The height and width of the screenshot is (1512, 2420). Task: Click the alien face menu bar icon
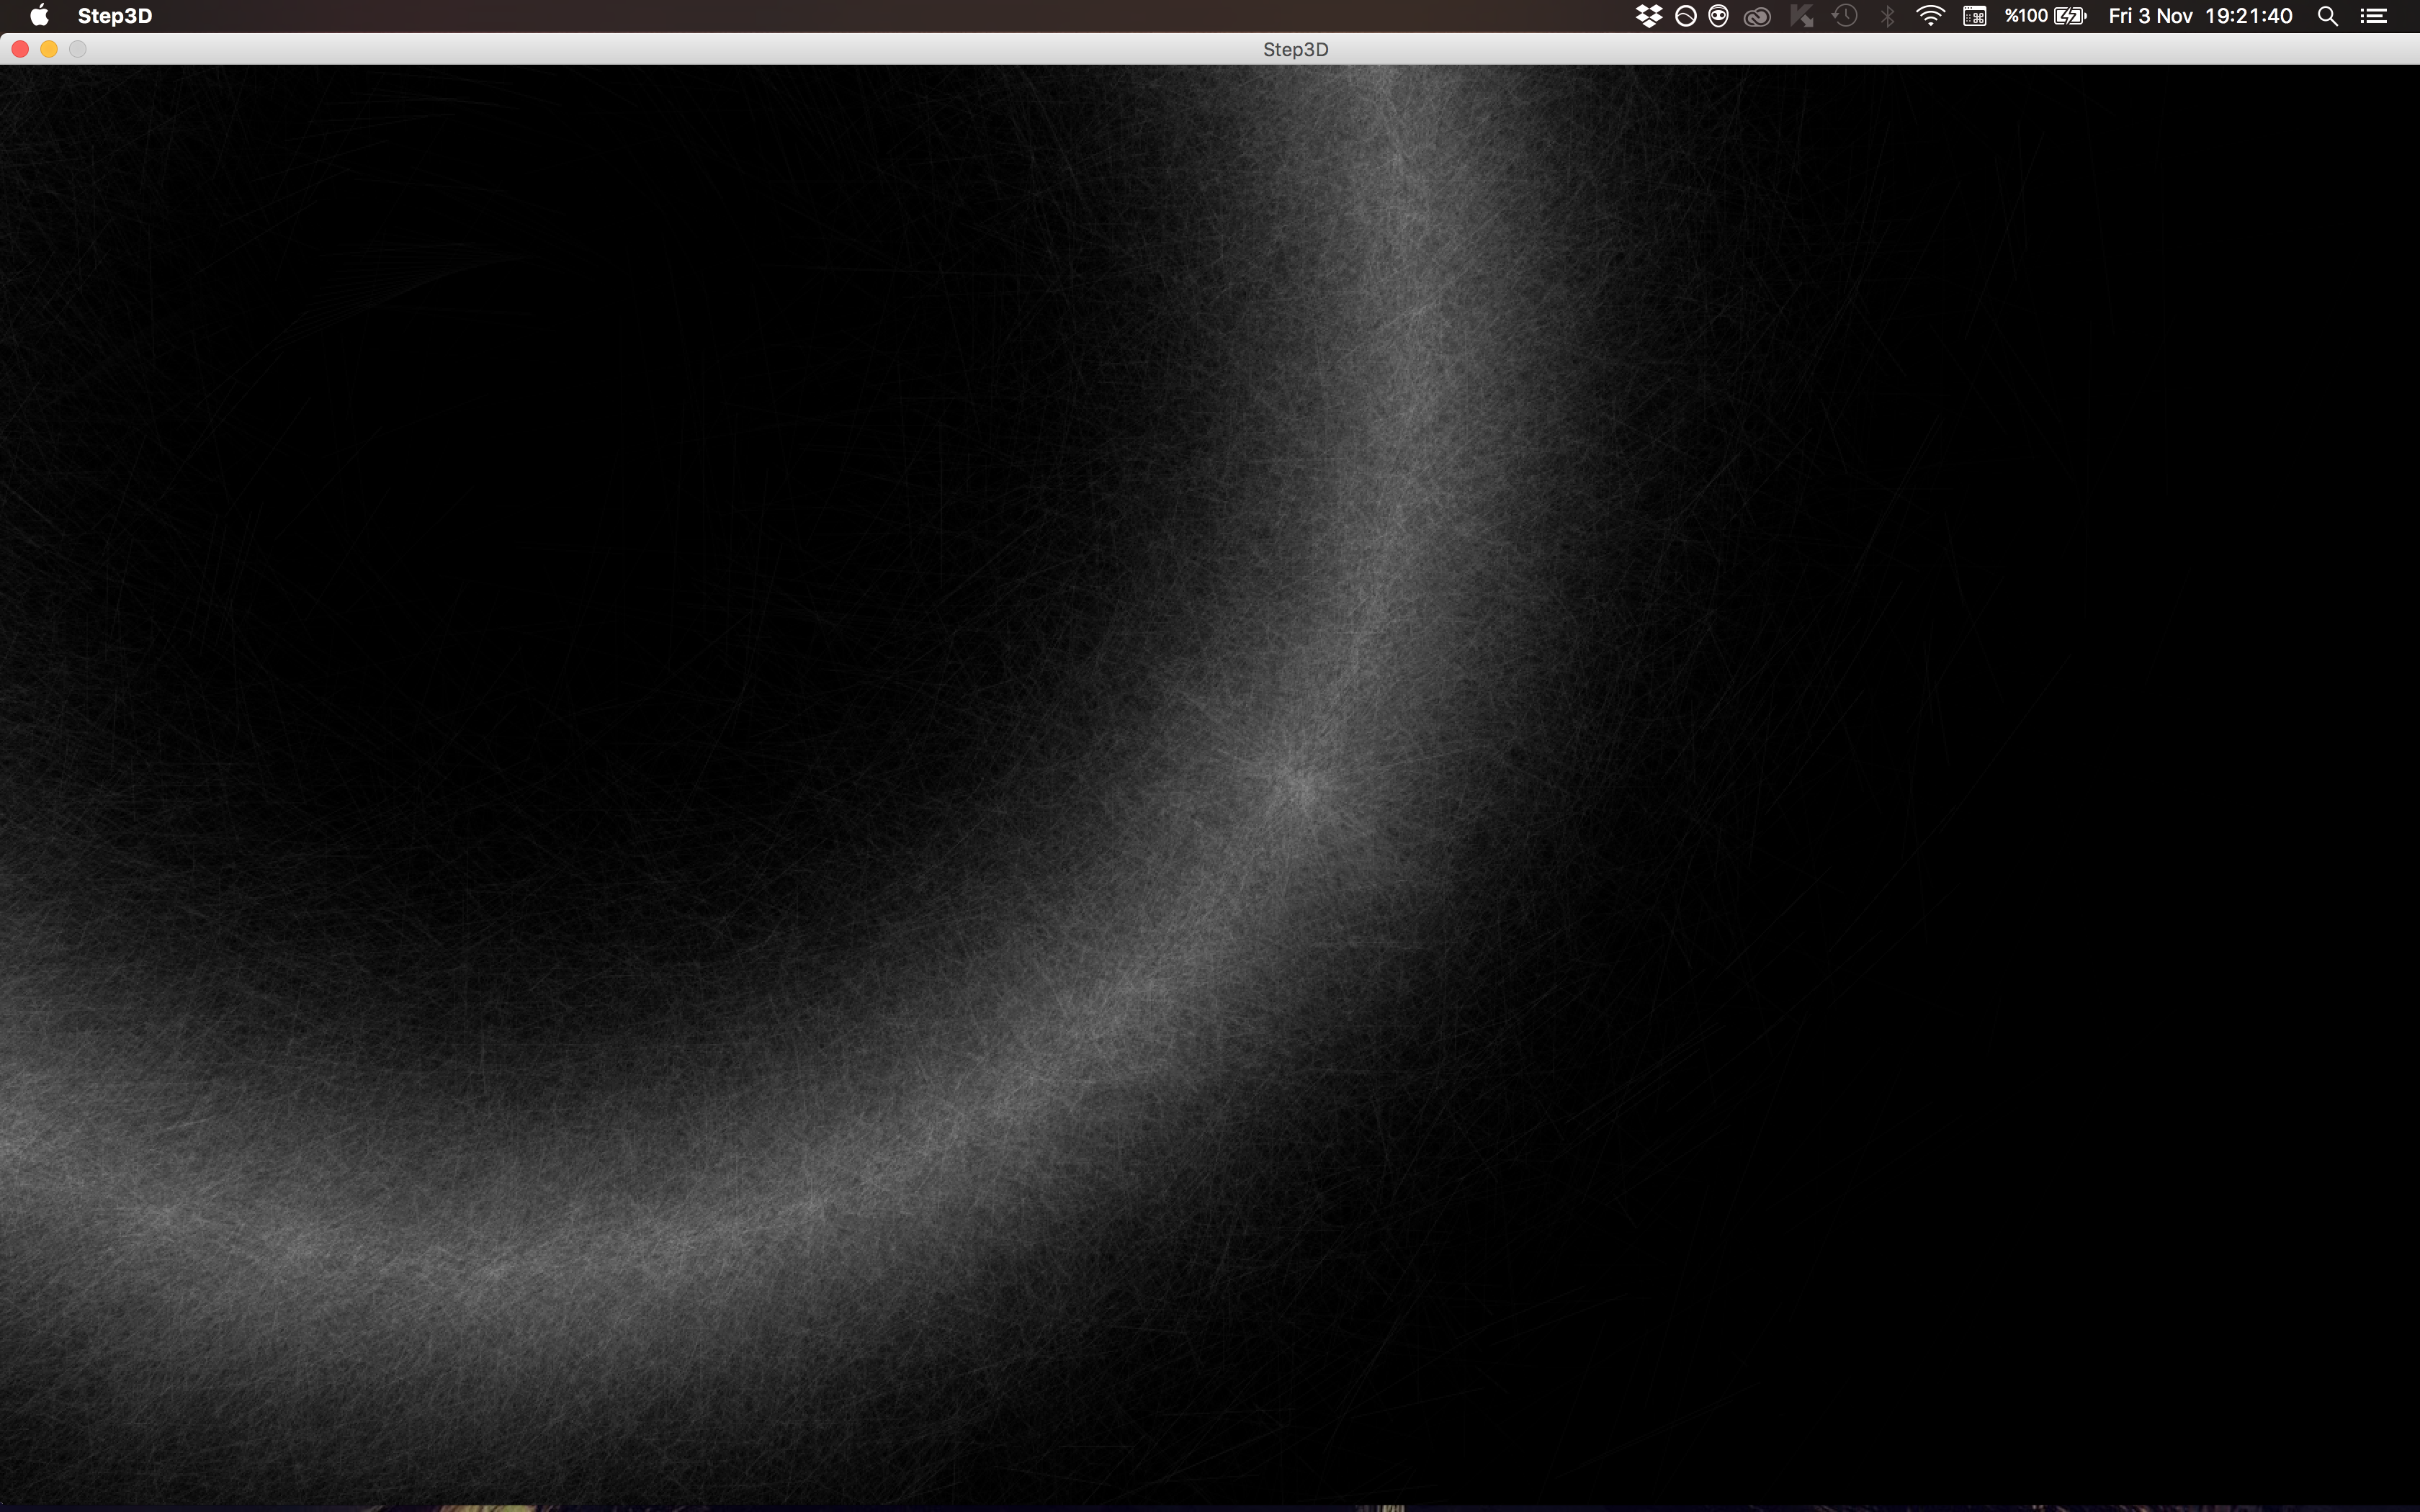1719,16
